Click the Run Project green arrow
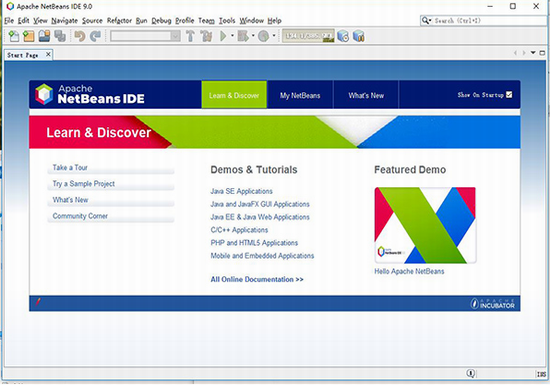The image size is (550, 385). (x=223, y=36)
